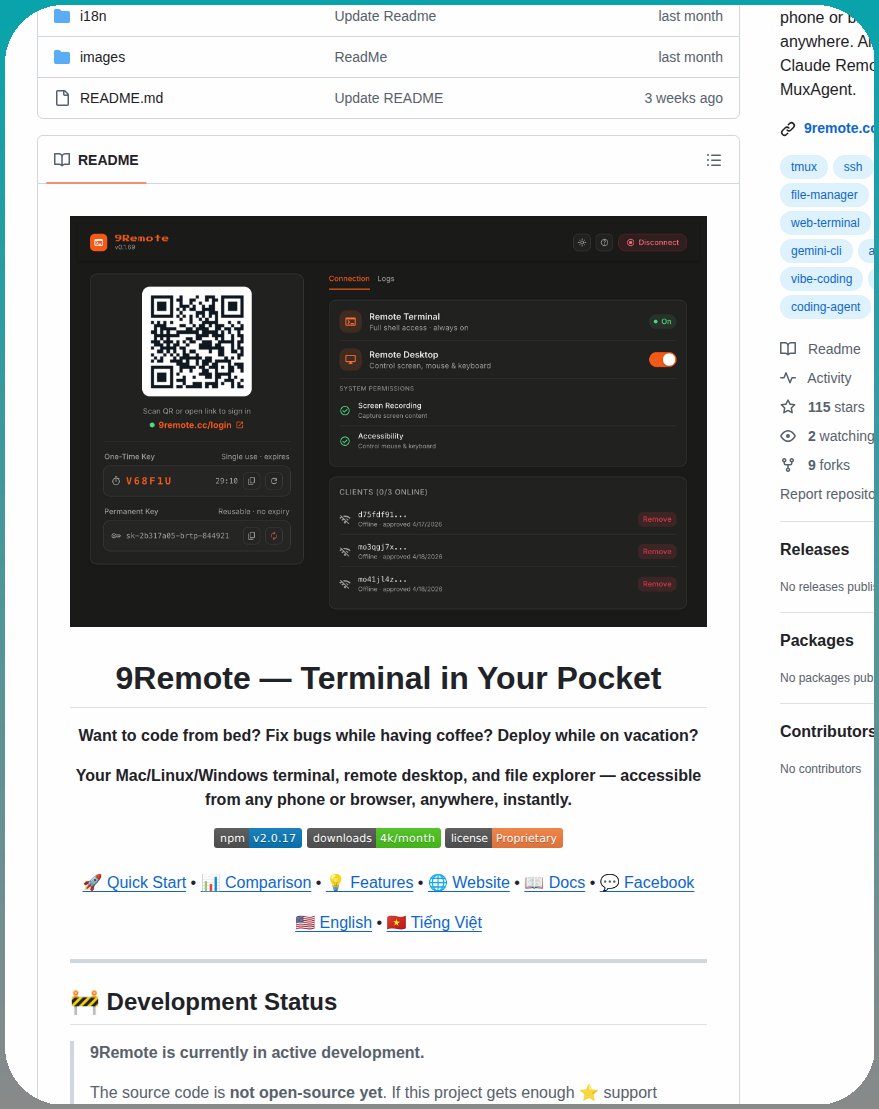Open the Packages heading link
Viewport: 879px width, 1109px height.
tap(816, 641)
